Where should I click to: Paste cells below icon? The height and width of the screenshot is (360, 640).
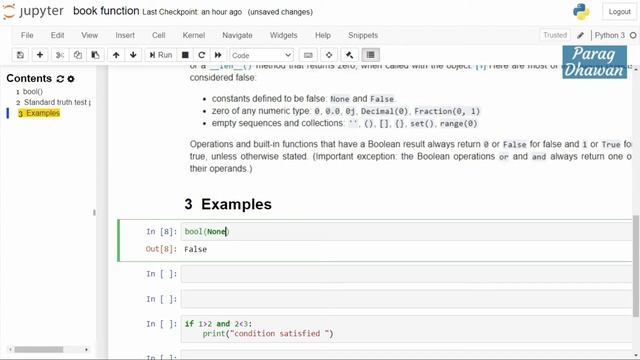tap(95, 55)
